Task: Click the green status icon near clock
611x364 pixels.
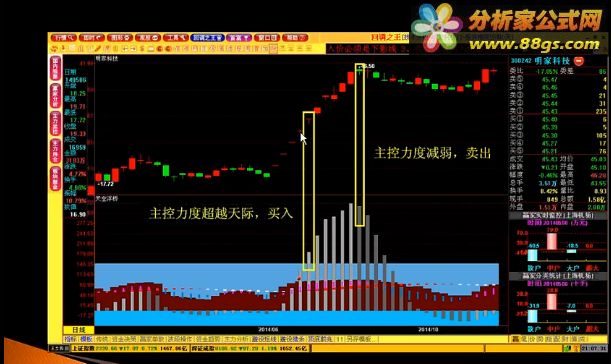Action: click(568, 348)
